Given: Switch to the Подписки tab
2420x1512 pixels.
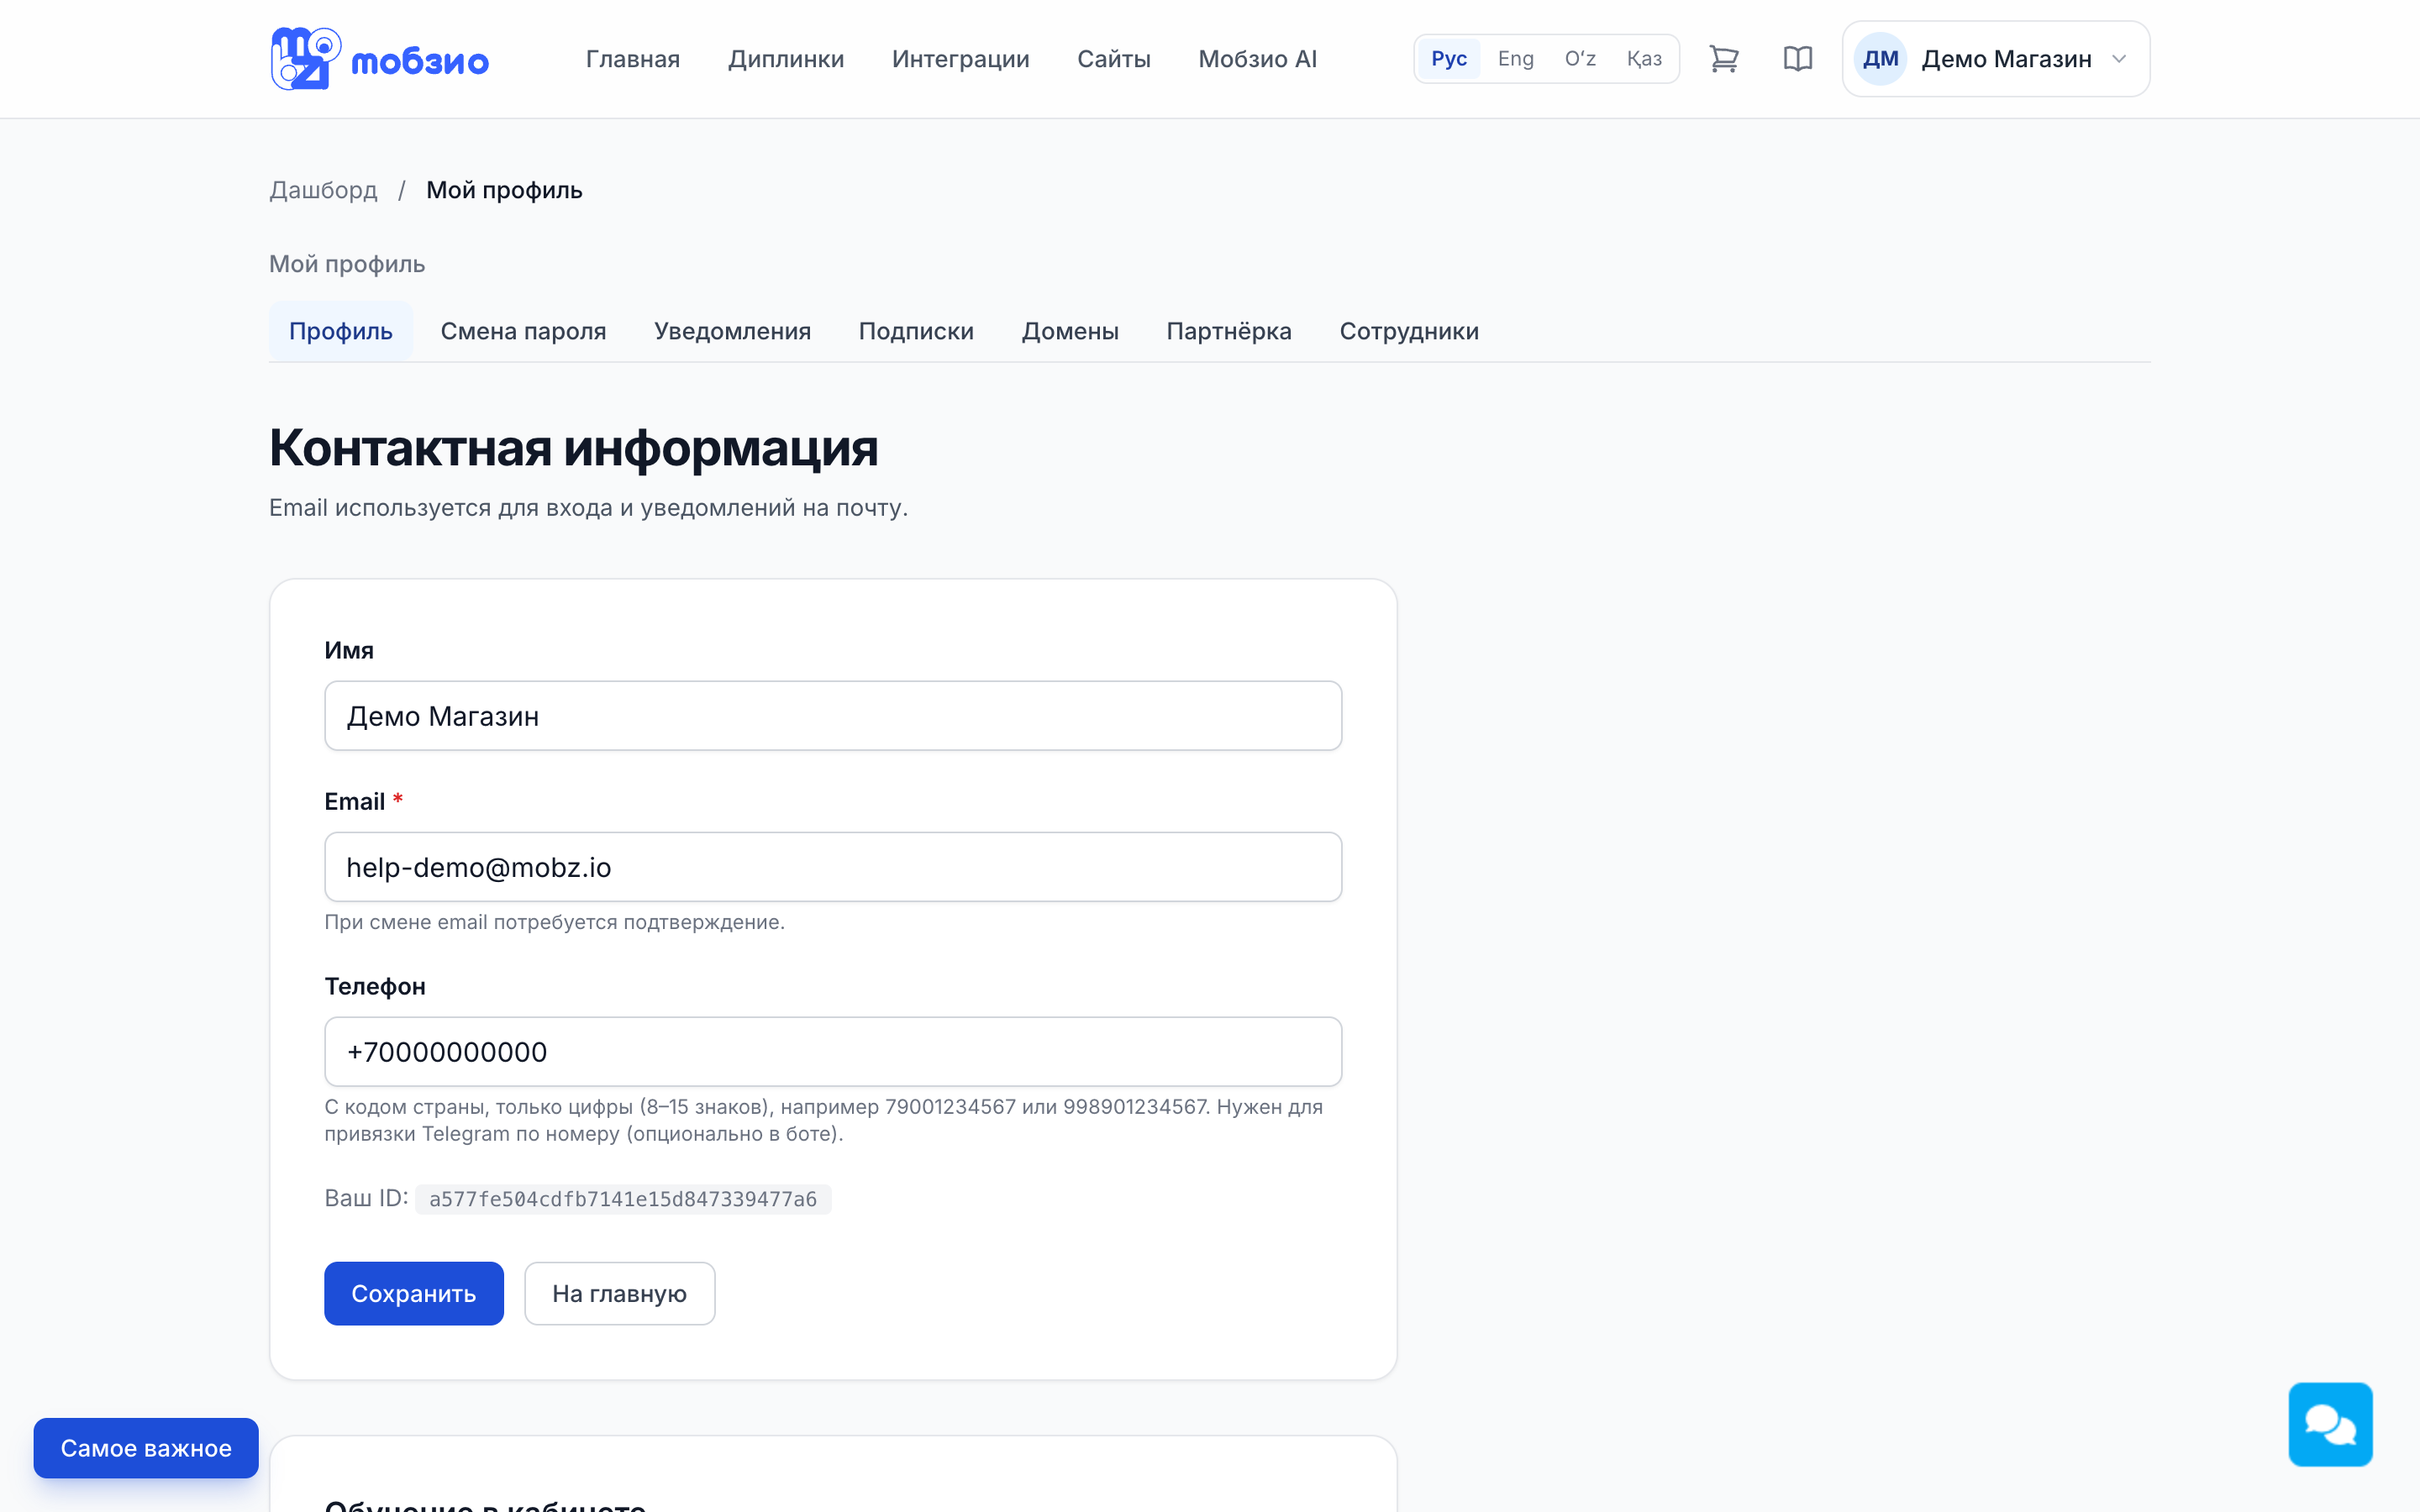Looking at the screenshot, I should [x=916, y=331].
